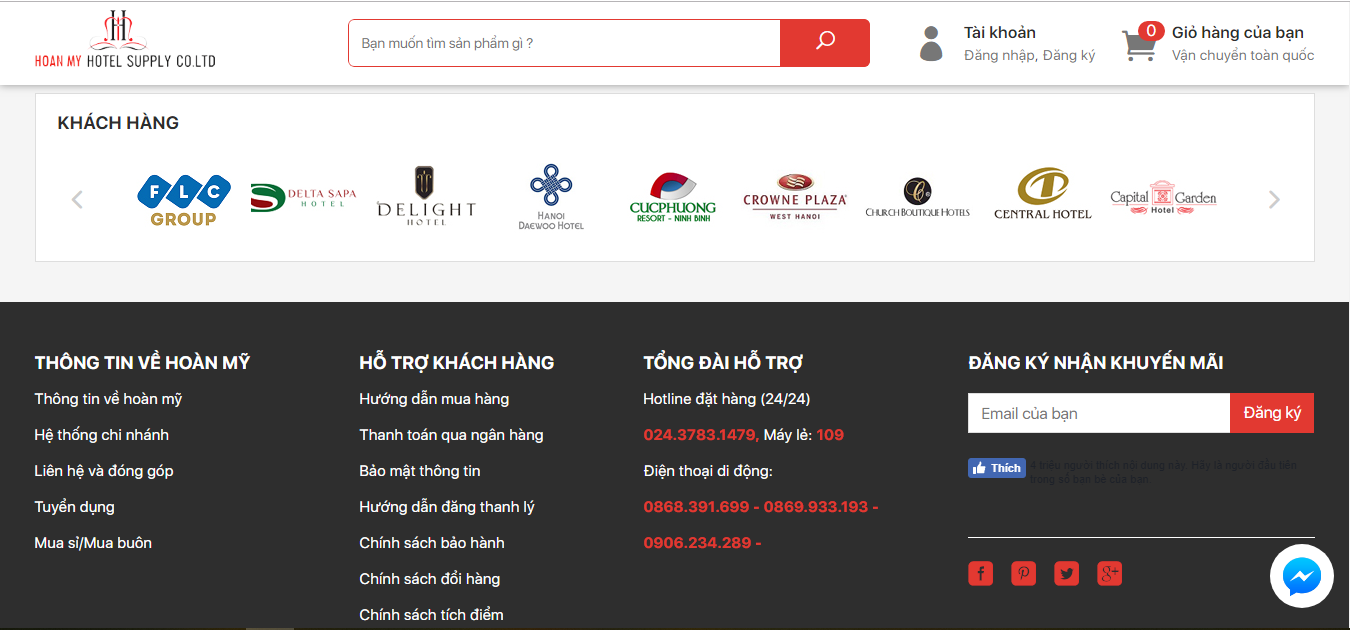Click the account user silhouette icon

931,43
